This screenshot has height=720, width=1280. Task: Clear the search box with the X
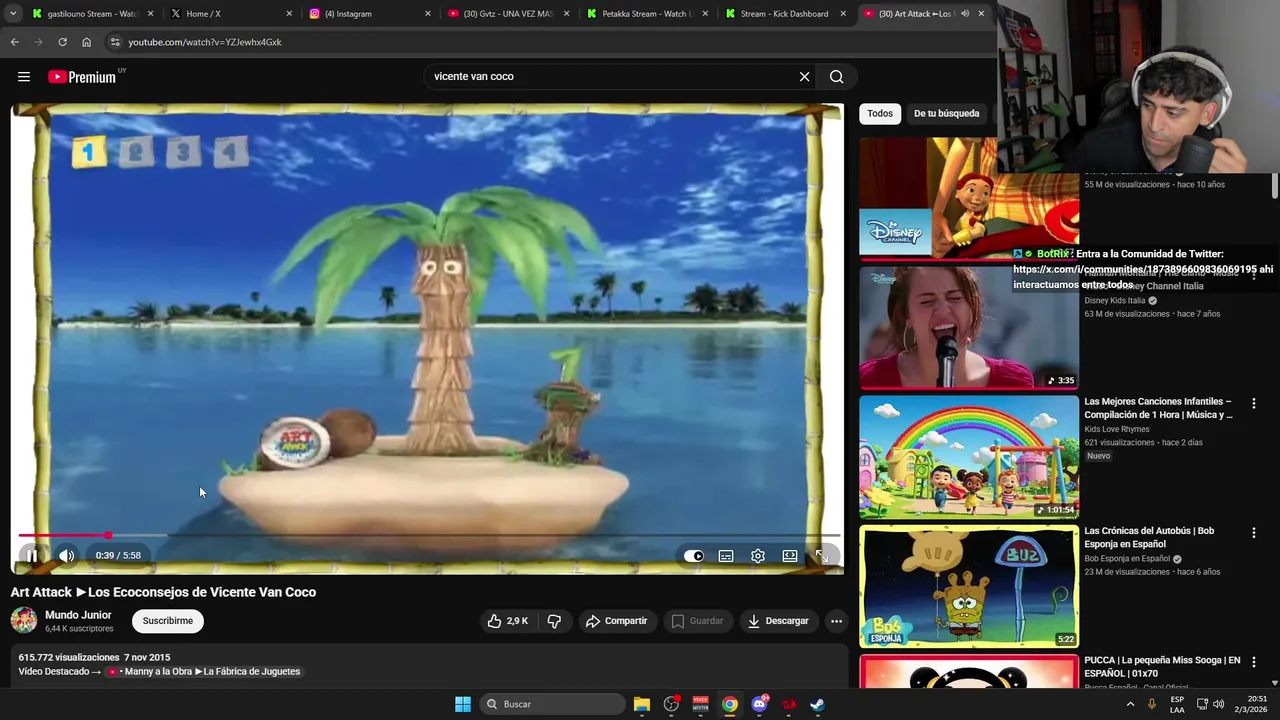pyautogui.click(x=804, y=77)
